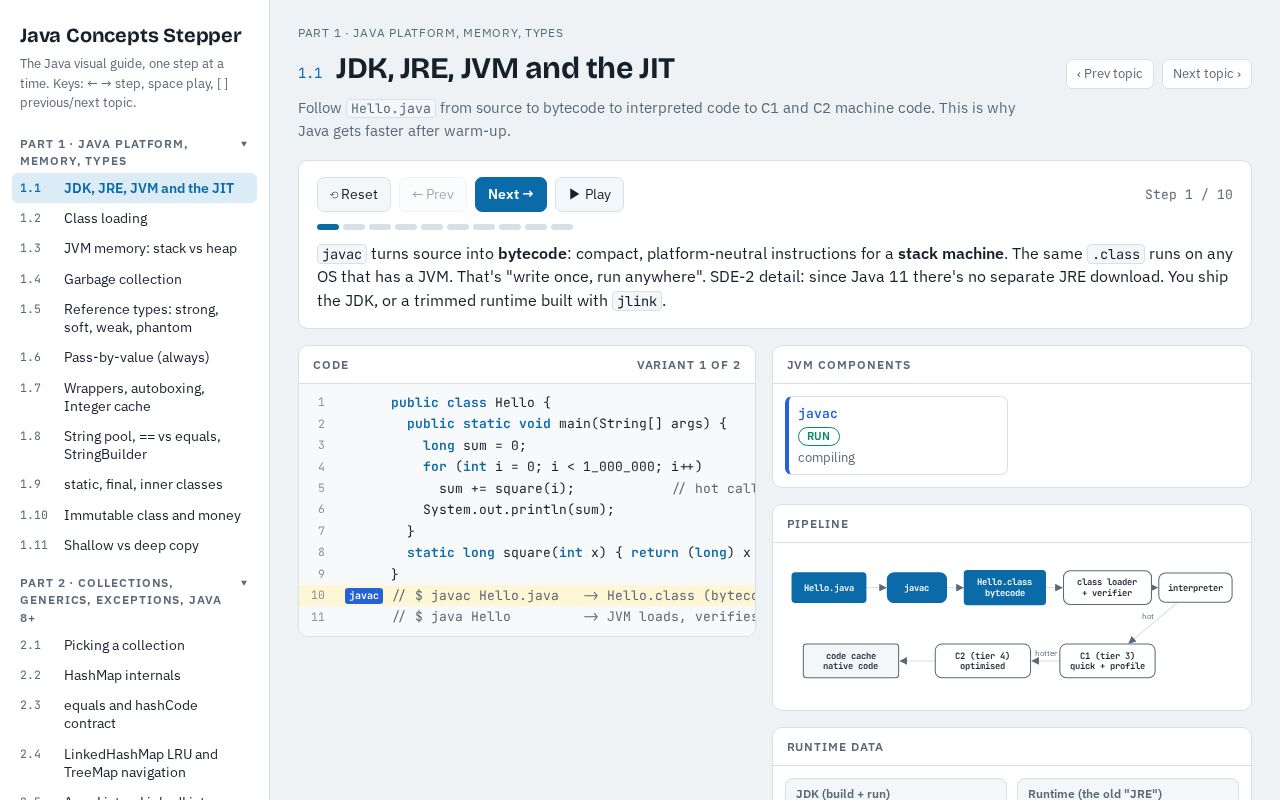The height and width of the screenshot is (800, 1280).
Task: Open topic 2.1 Picking a collection
Action: click(x=134, y=645)
